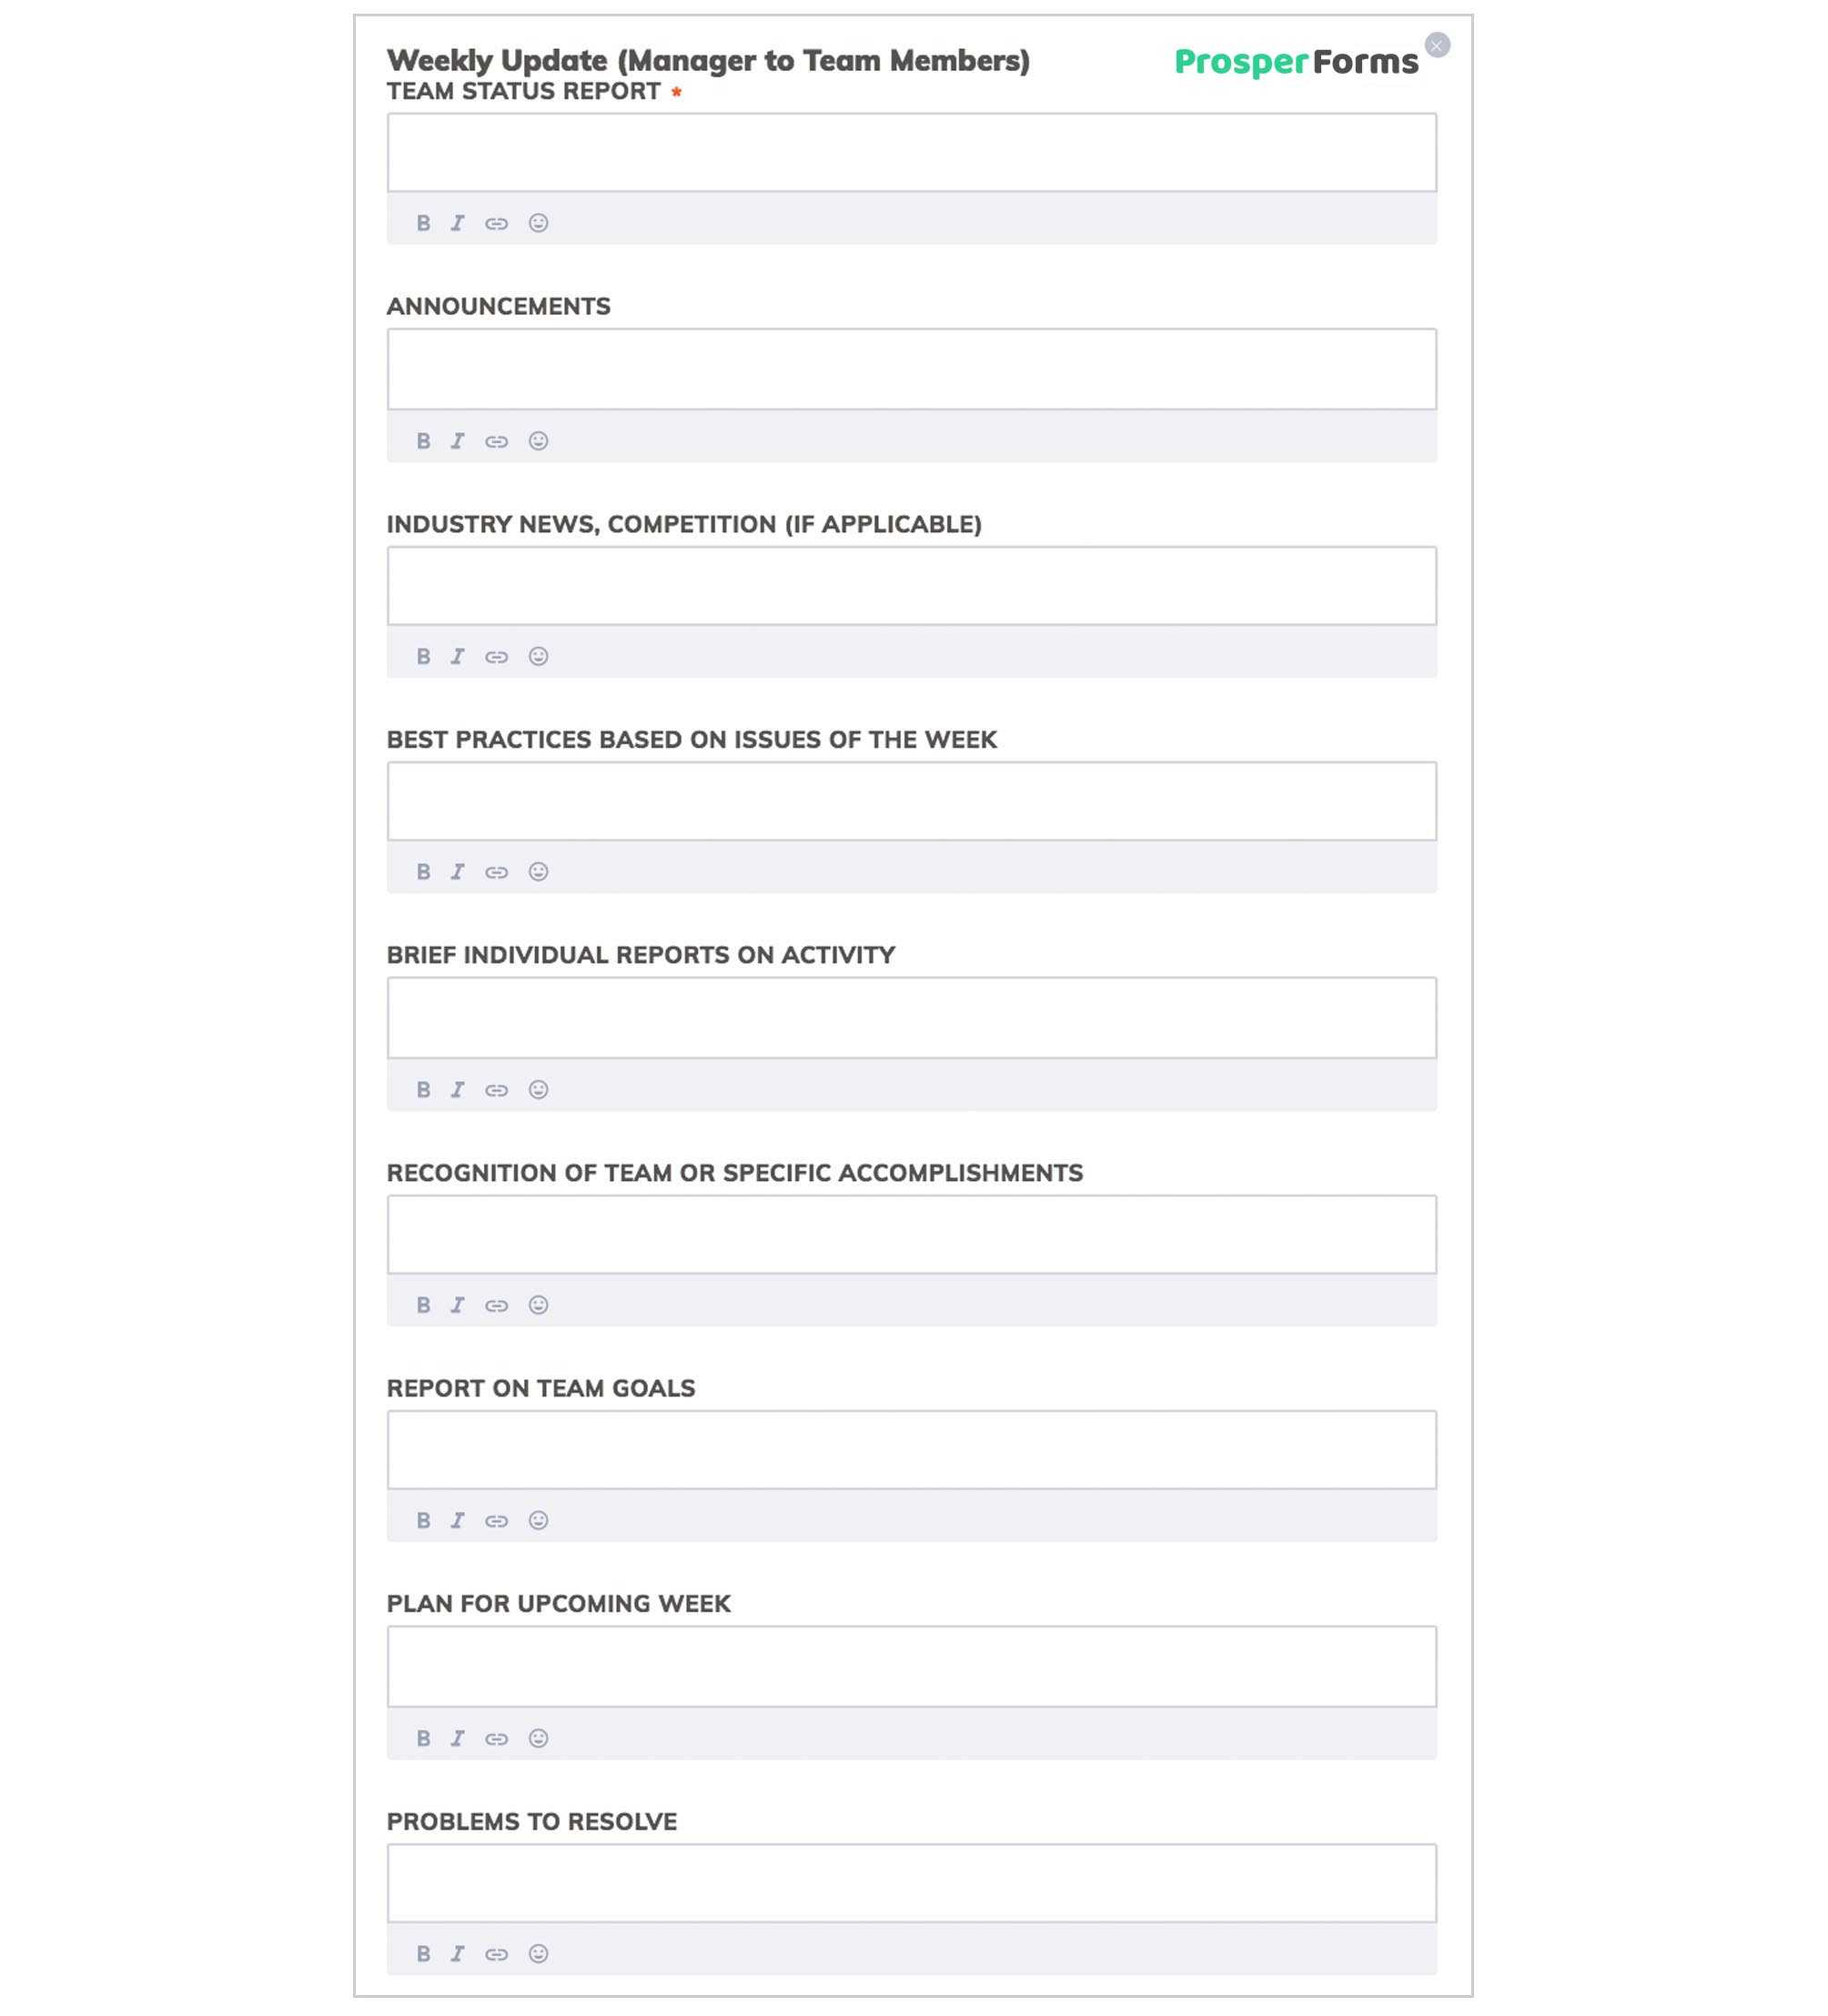Click the Emoji icon in Report on Team Goals

pos(538,1521)
